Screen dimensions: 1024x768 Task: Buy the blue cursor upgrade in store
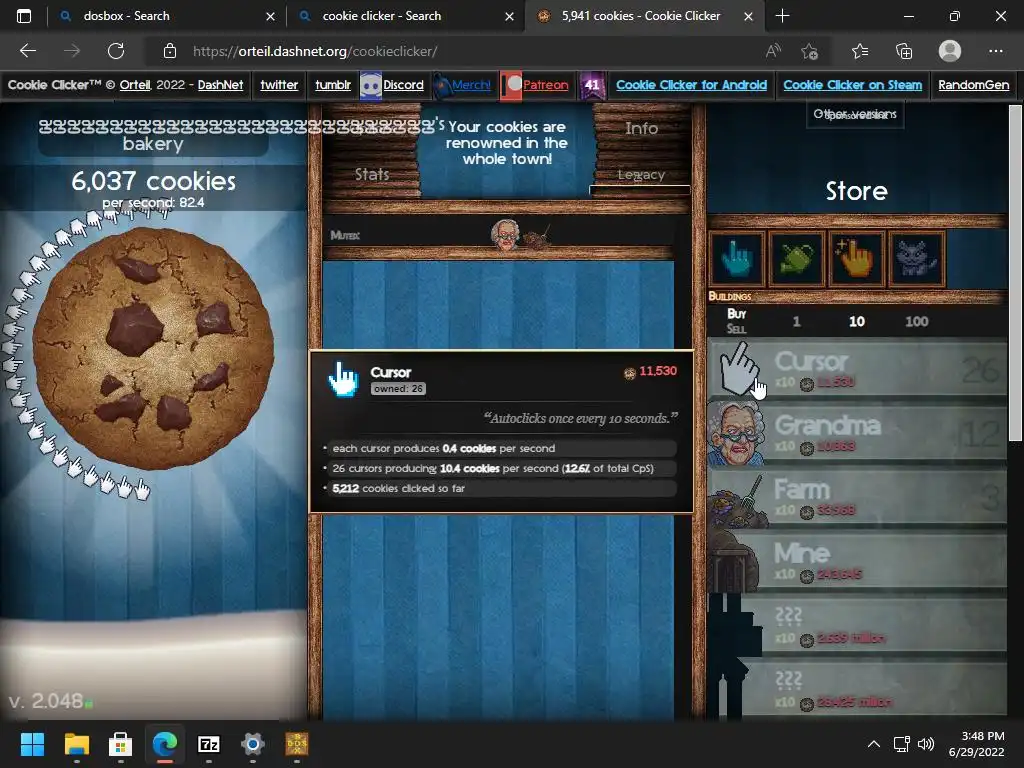click(737, 259)
